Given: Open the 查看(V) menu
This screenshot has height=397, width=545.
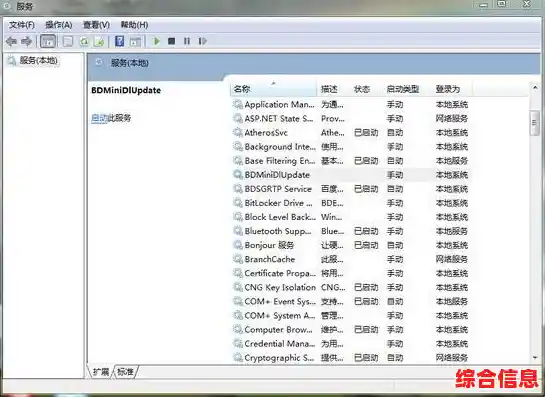Looking at the screenshot, I should click(96, 25).
